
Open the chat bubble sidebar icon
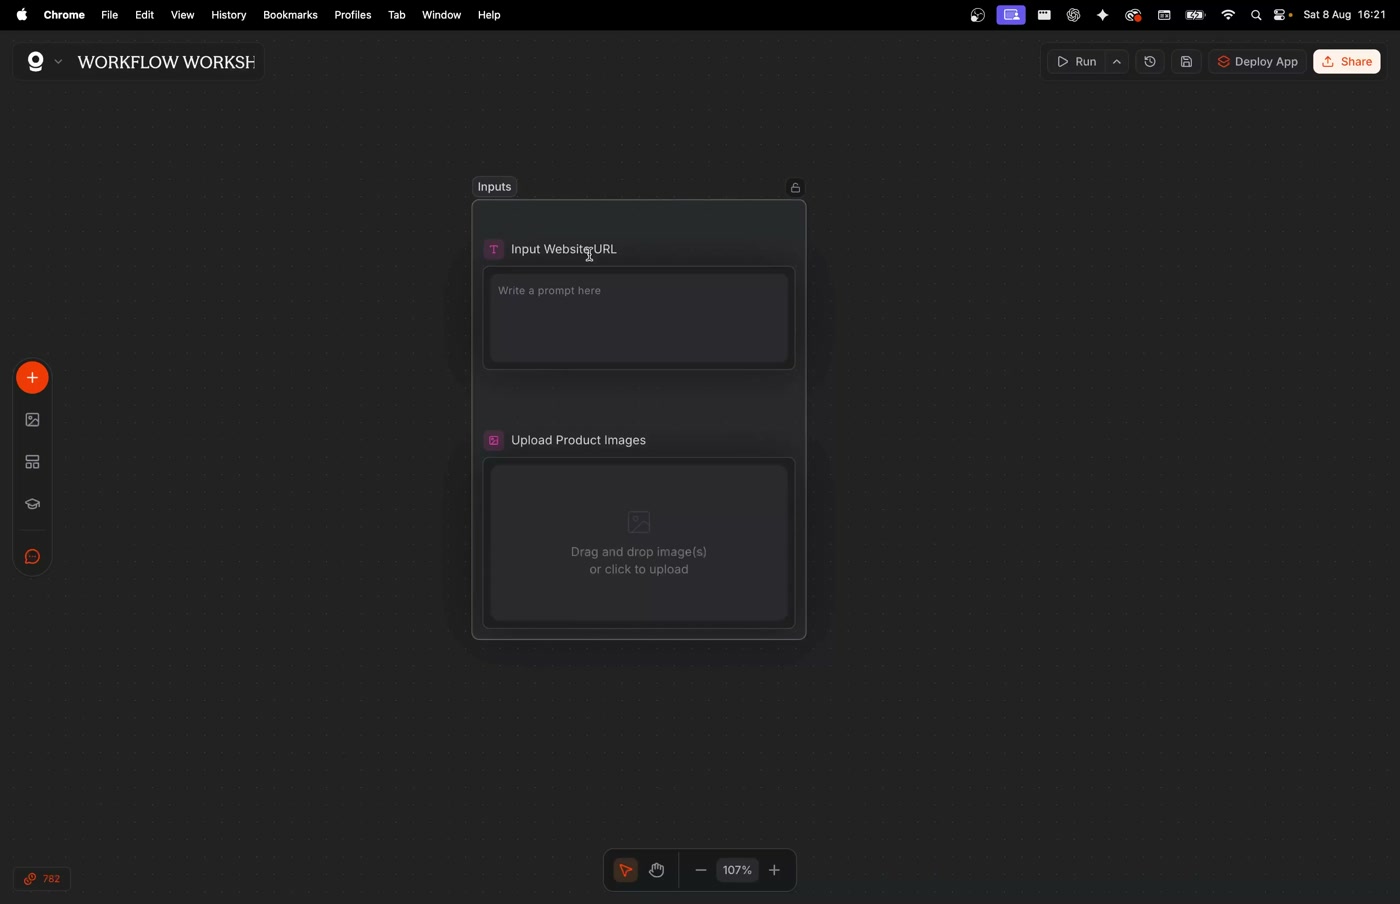(32, 557)
